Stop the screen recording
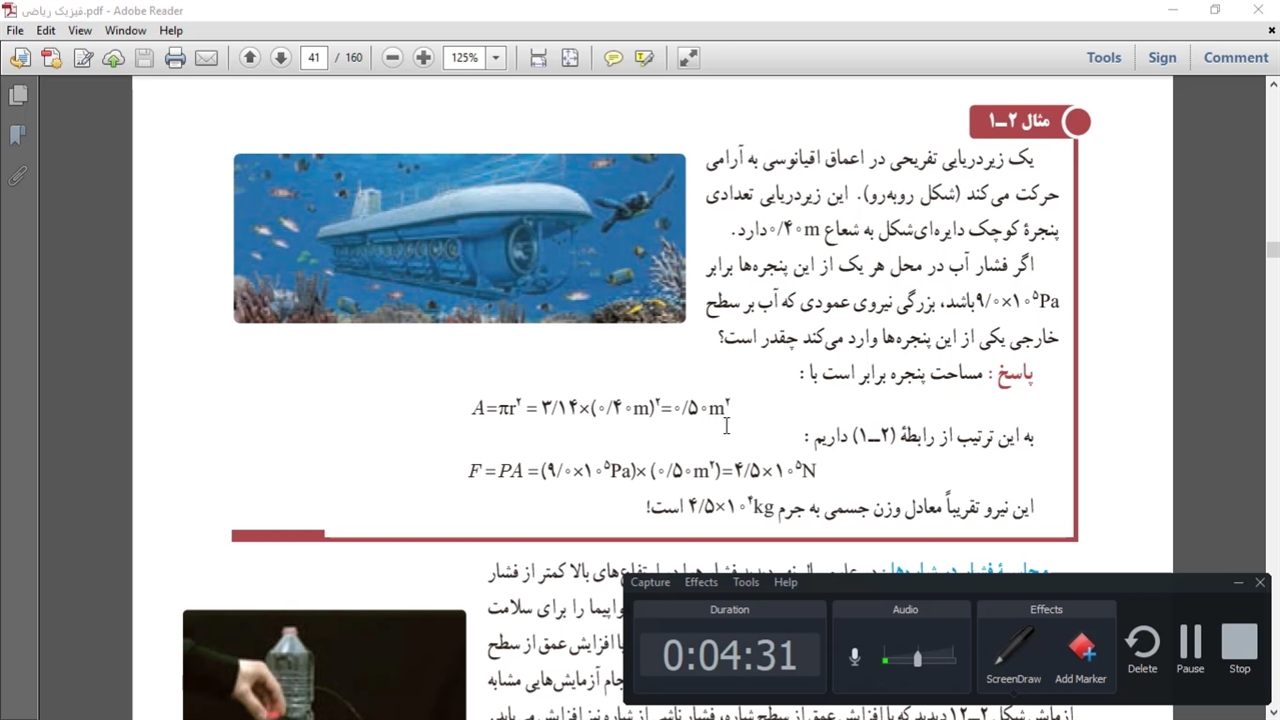 point(1239,649)
